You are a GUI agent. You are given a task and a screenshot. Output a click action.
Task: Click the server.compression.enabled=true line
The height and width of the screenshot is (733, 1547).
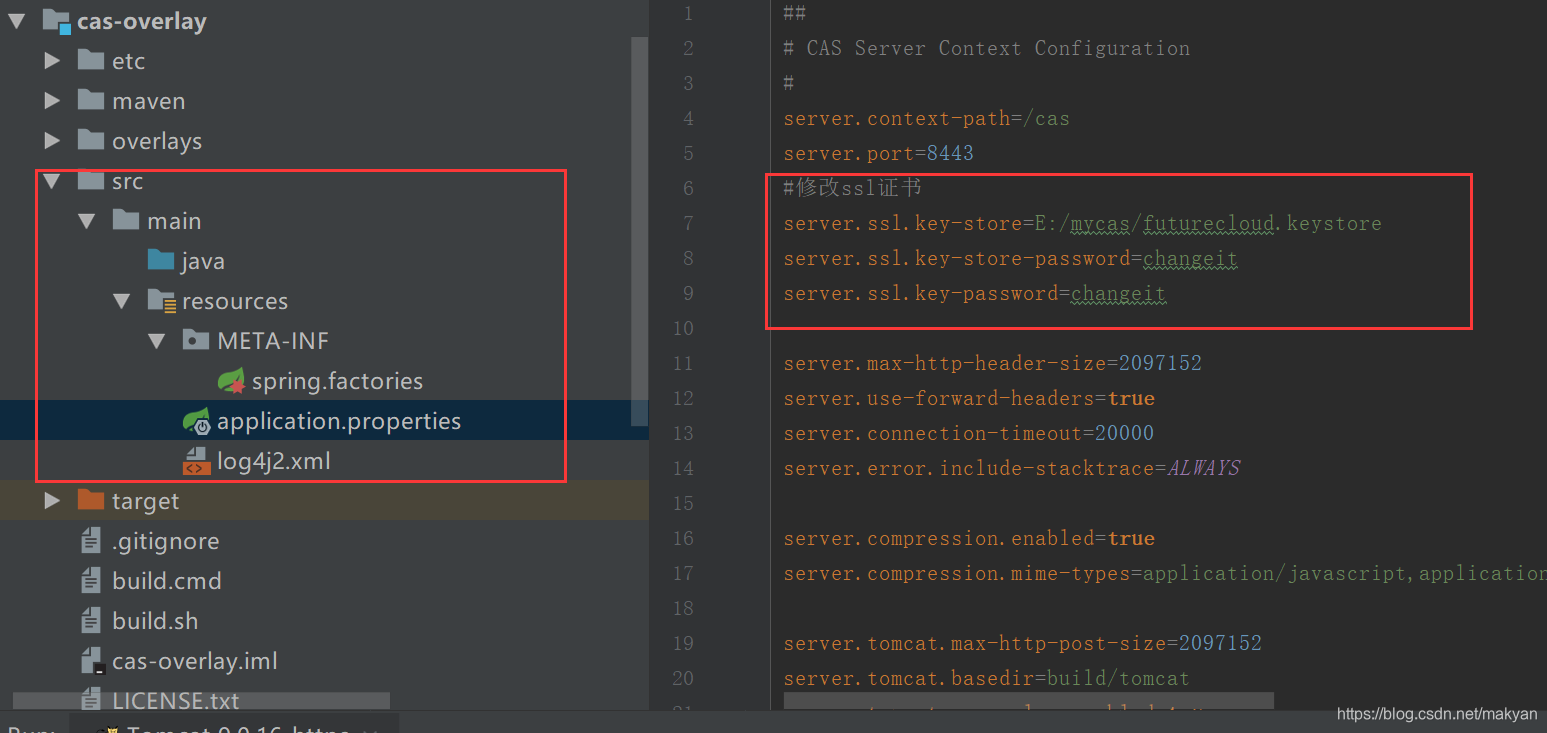tap(969, 538)
